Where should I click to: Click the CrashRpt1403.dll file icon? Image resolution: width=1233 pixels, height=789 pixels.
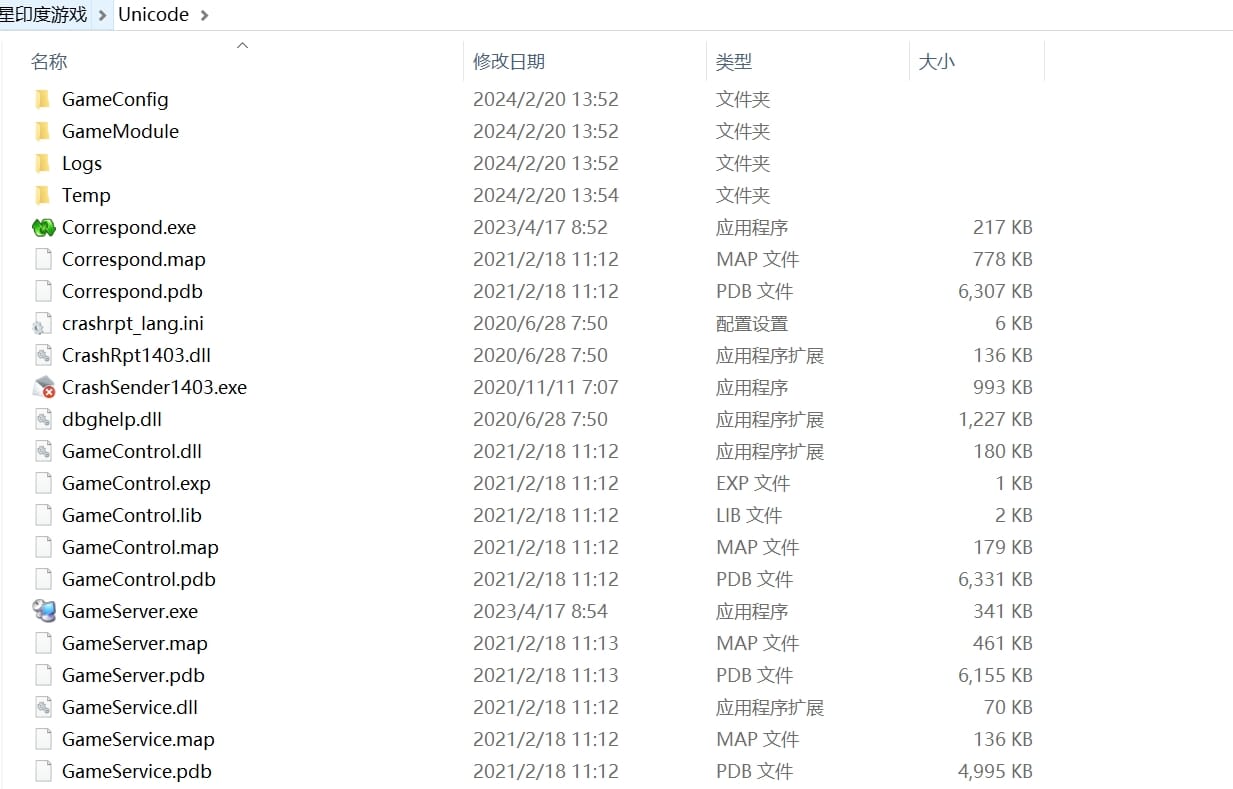[43, 355]
